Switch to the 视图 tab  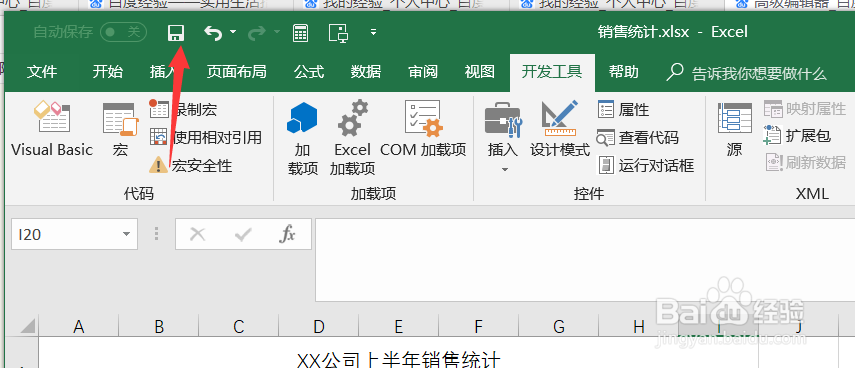point(479,72)
